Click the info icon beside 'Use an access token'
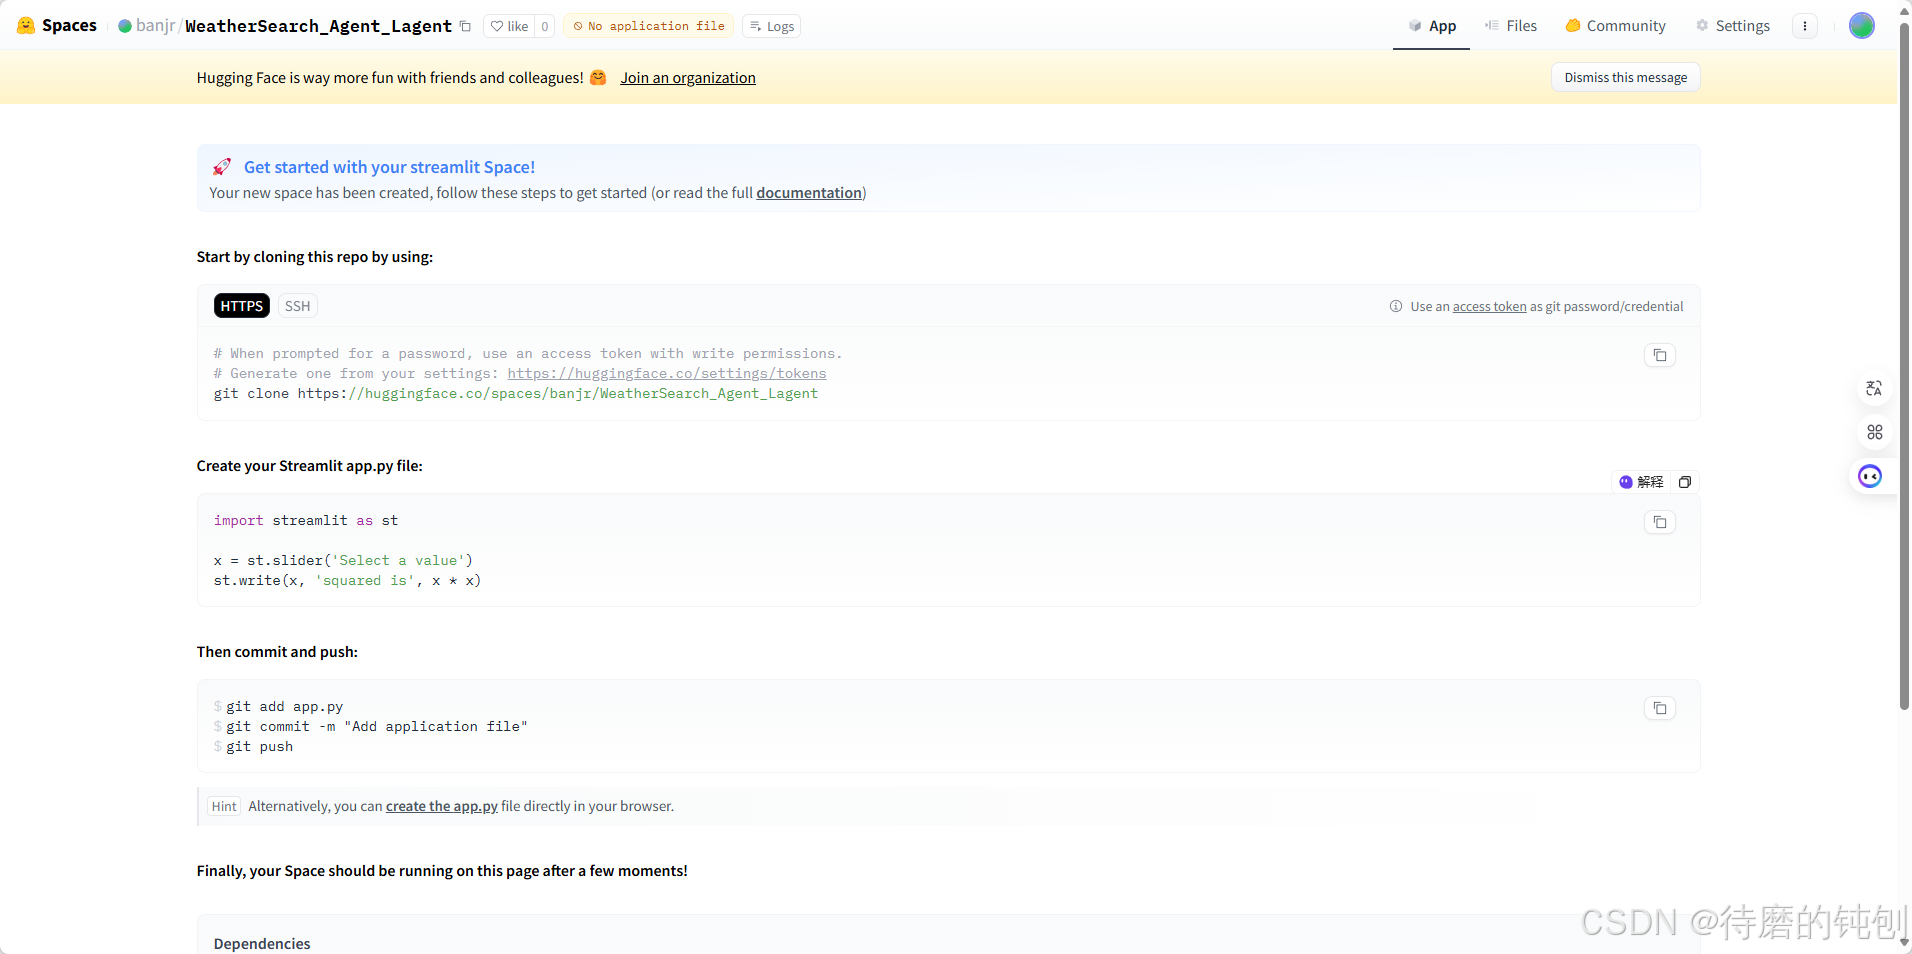 click(1396, 306)
